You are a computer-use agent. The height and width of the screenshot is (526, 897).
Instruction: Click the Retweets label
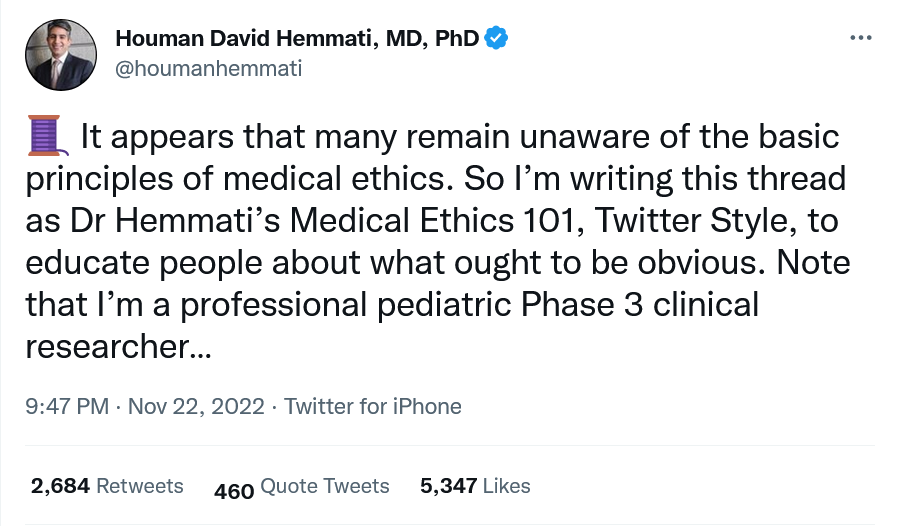(x=140, y=486)
